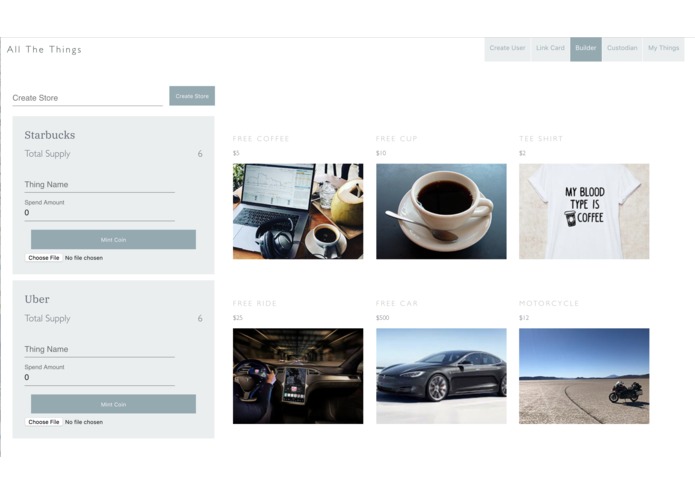
Task: Click Mint Coin in Starbucks card
Action: [113, 240]
